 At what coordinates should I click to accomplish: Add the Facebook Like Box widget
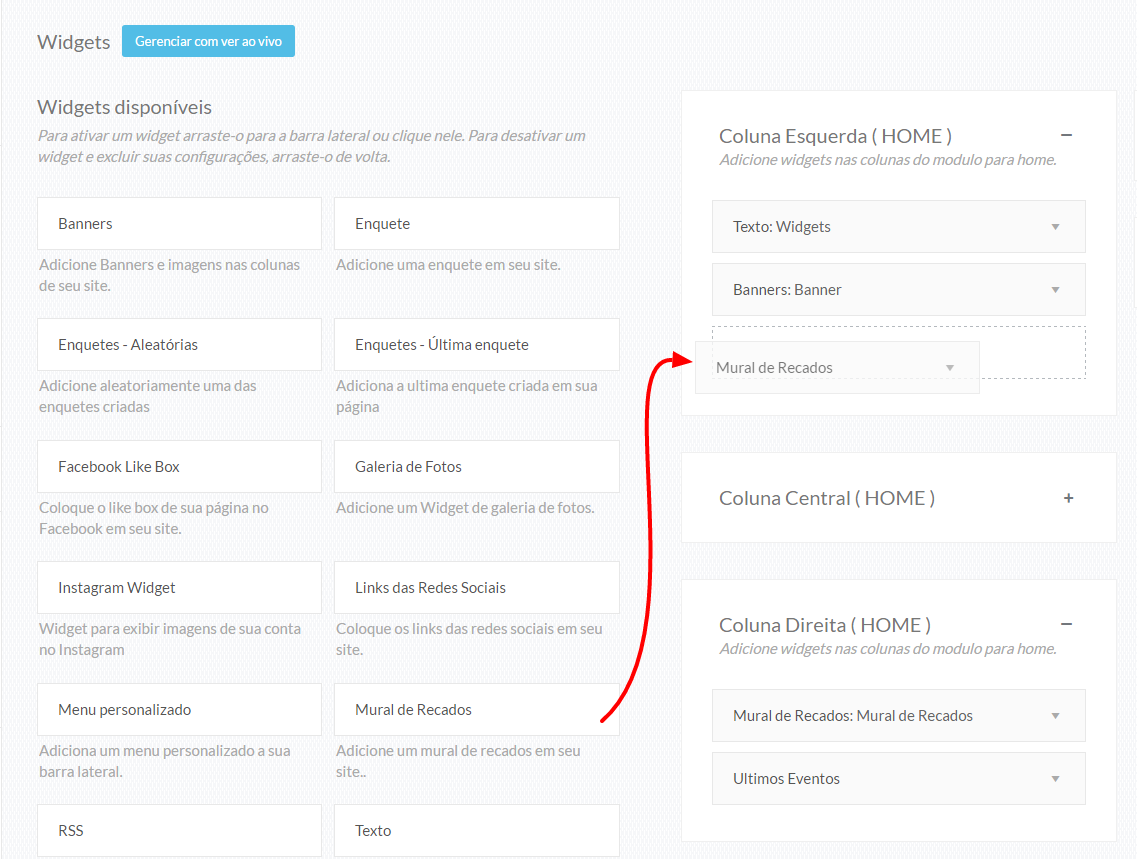(x=179, y=466)
